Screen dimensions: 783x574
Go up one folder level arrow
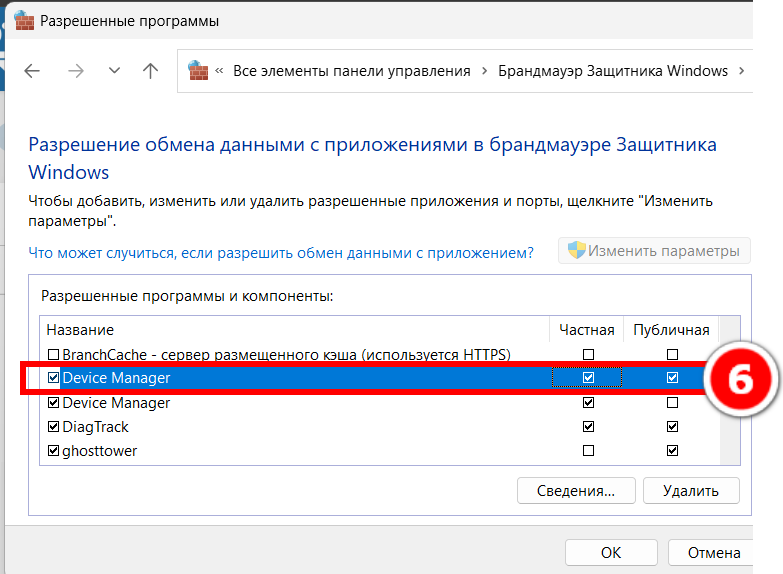150,70
